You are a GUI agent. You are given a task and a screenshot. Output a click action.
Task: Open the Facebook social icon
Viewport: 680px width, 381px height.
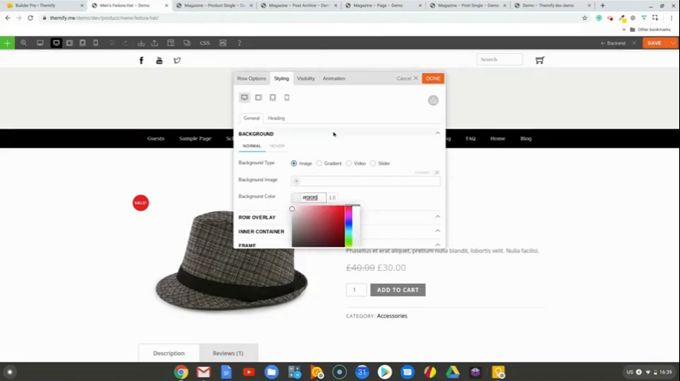(141, 60)
